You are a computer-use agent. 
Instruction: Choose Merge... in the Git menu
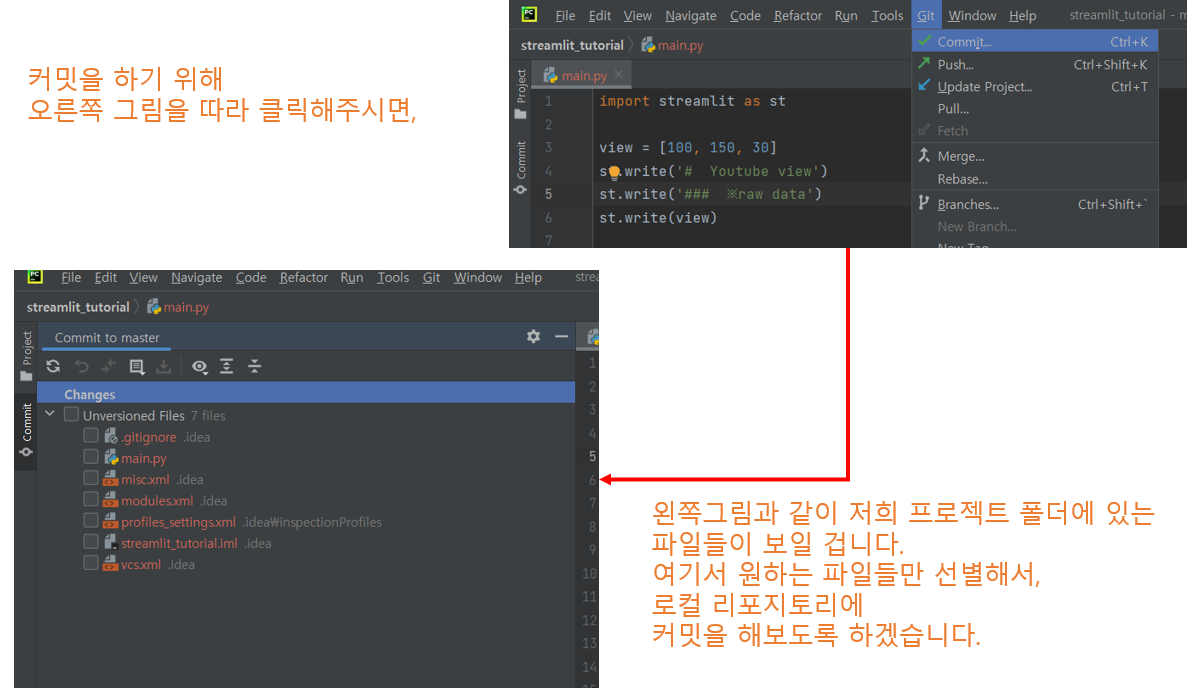click(1035, 156)
